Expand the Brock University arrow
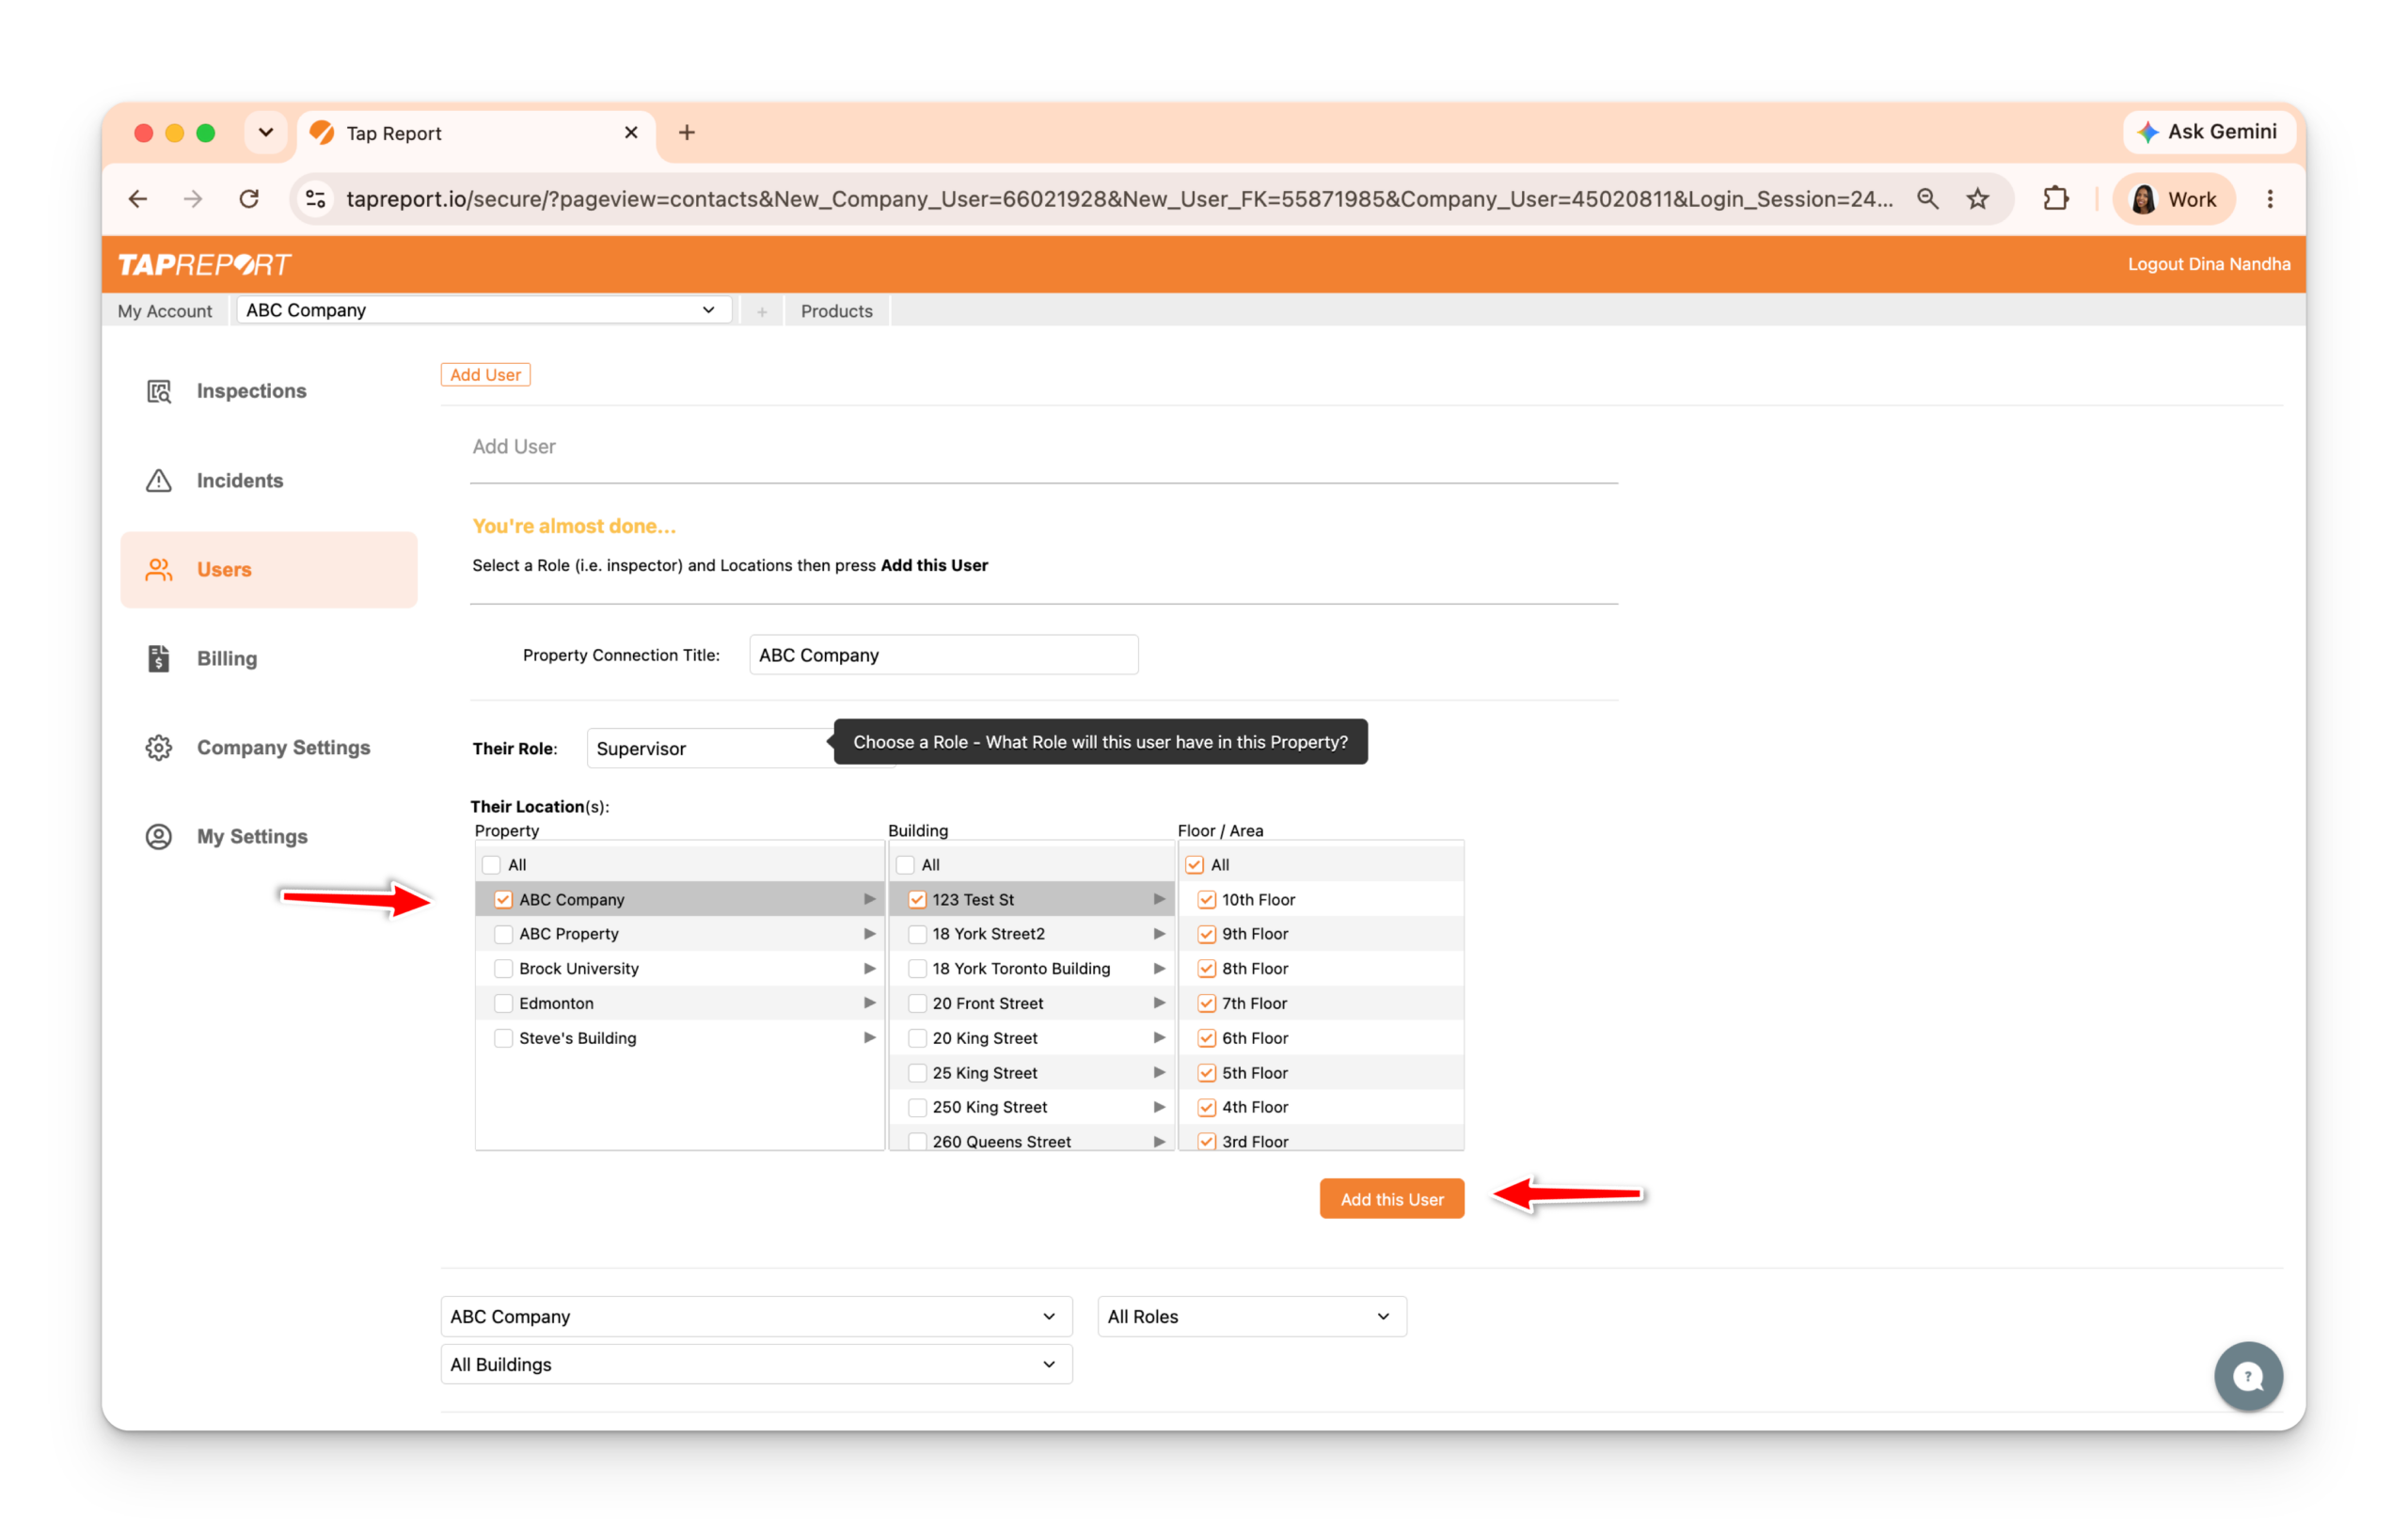The width and height of the screenshot is (2408, 1532). 869,969
